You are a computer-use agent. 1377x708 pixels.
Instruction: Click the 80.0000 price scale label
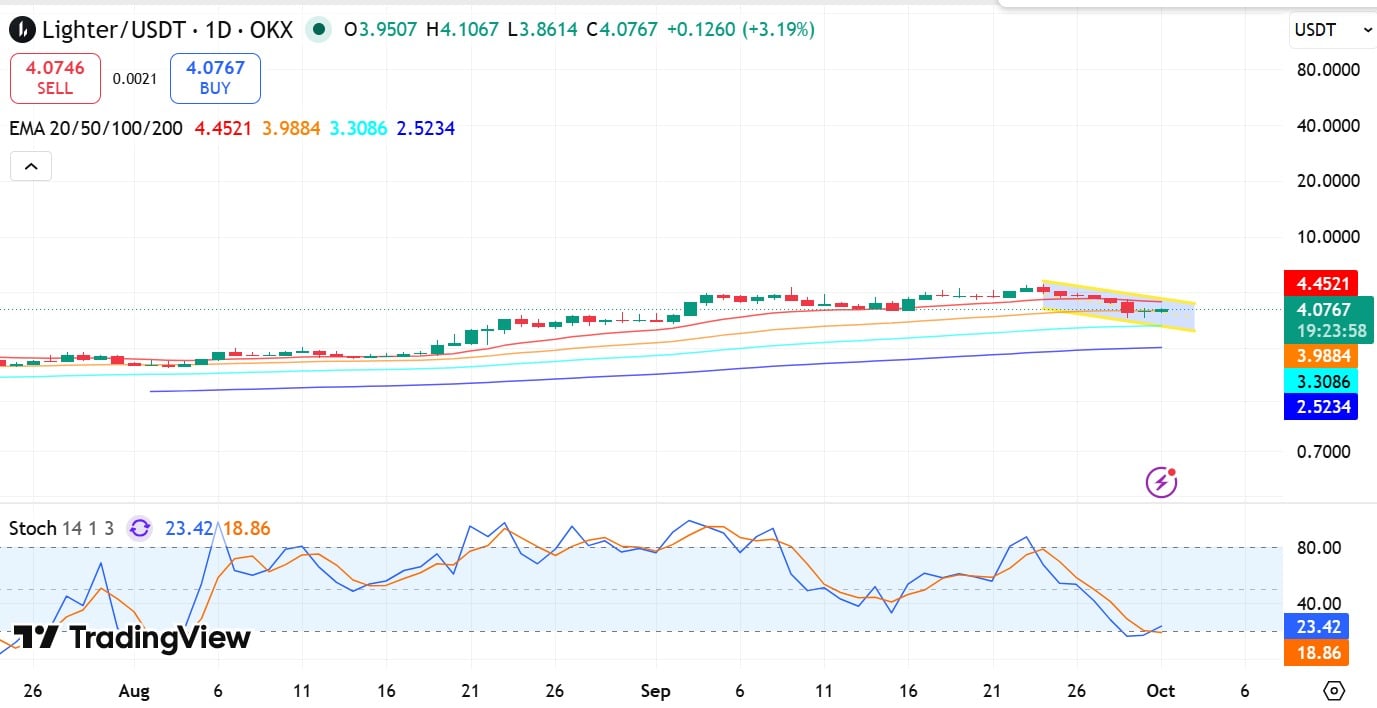coord(1327,70)
